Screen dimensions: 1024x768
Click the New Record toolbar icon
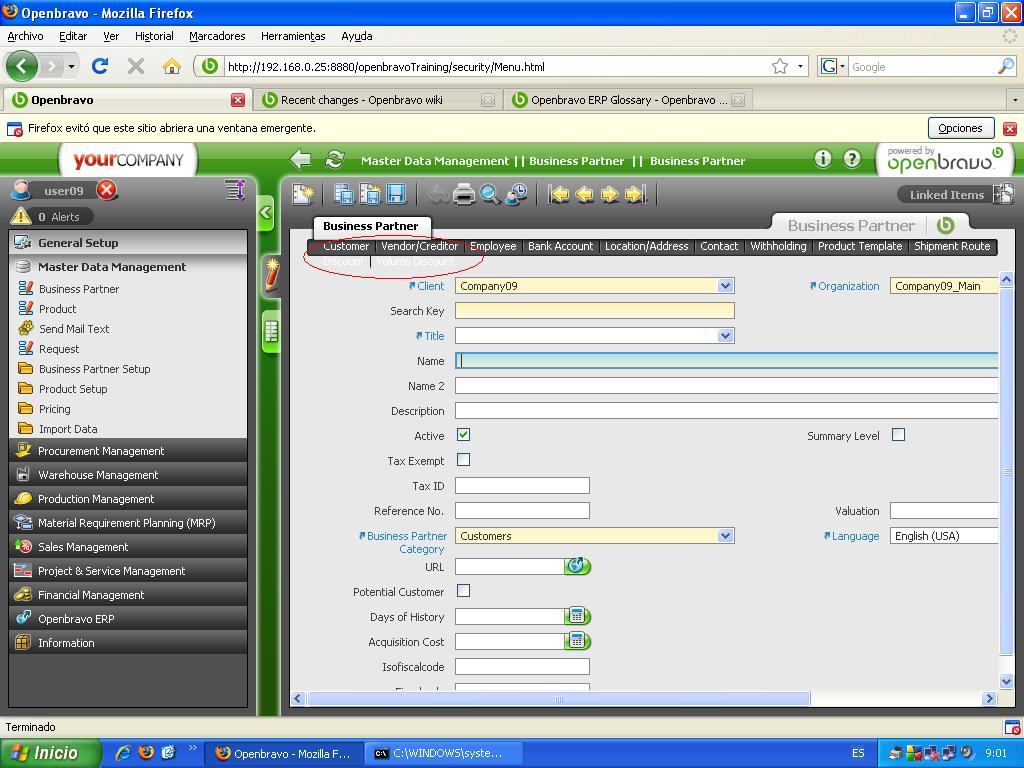click(302, 194)
